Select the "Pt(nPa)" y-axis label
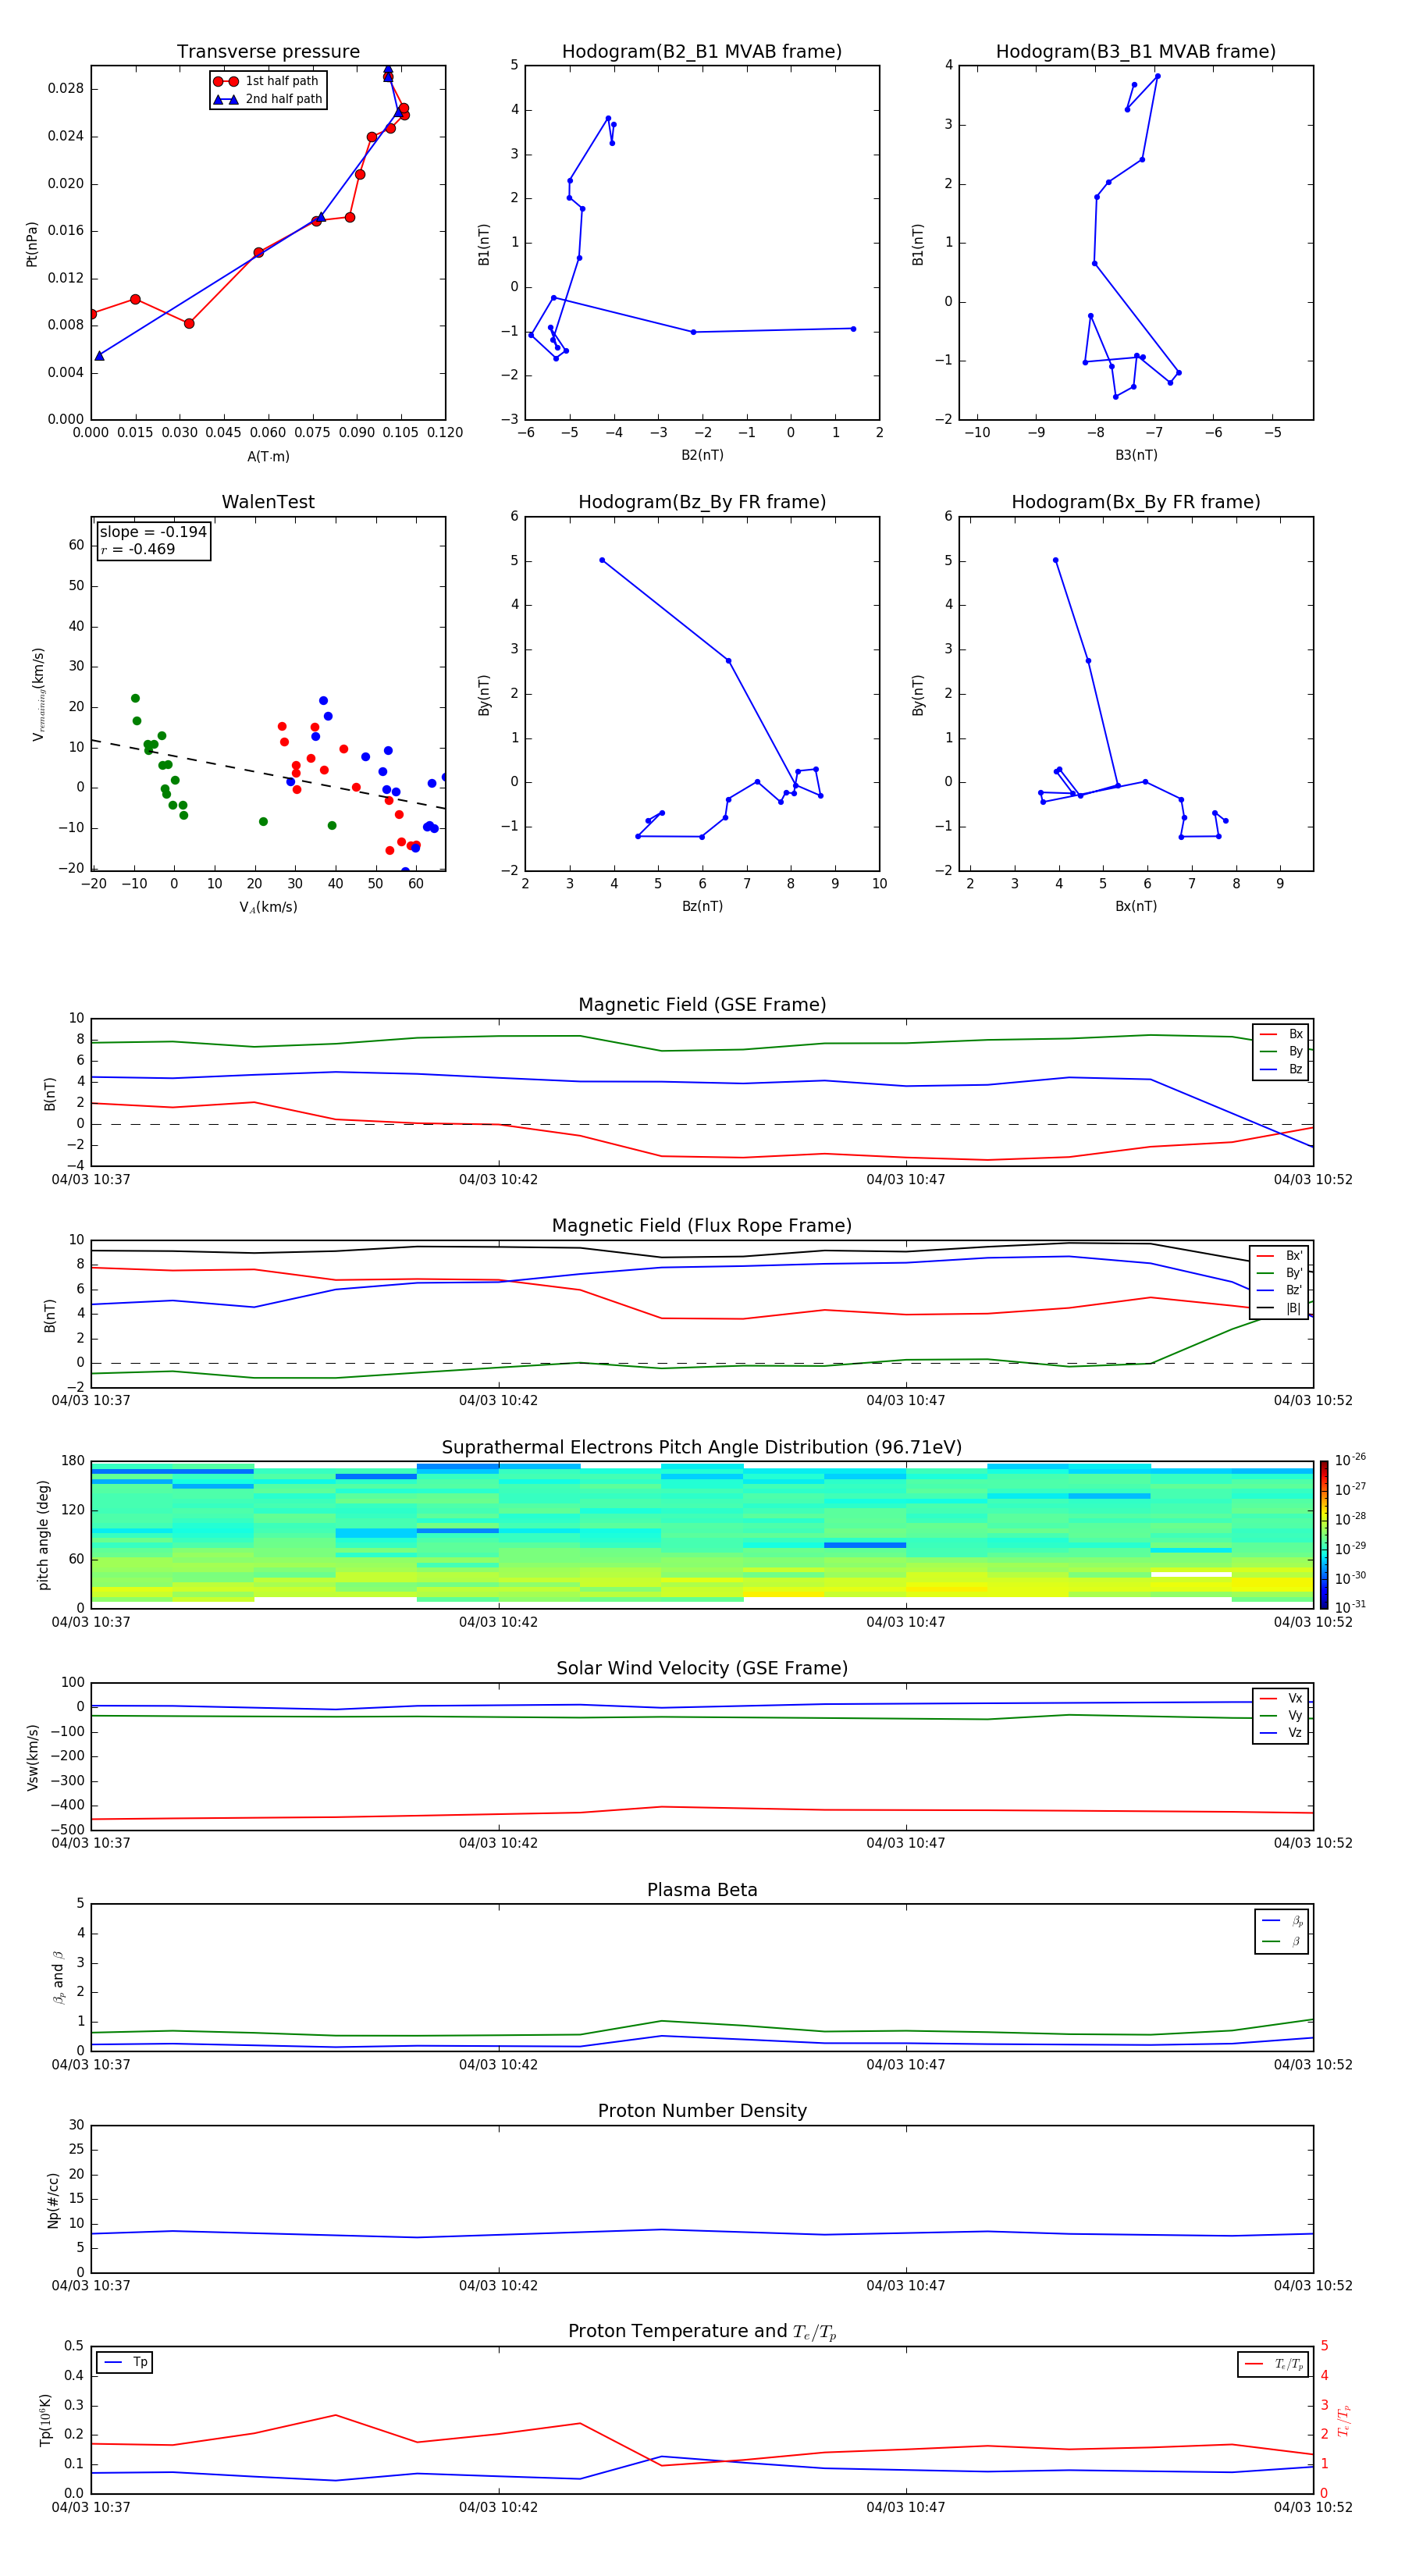 click(32, 244)
